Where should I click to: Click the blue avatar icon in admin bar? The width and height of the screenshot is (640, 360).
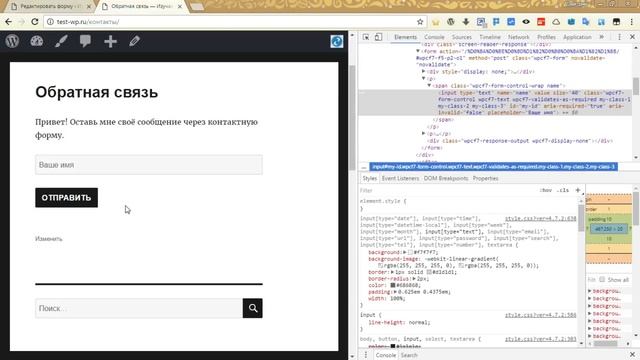337,41
